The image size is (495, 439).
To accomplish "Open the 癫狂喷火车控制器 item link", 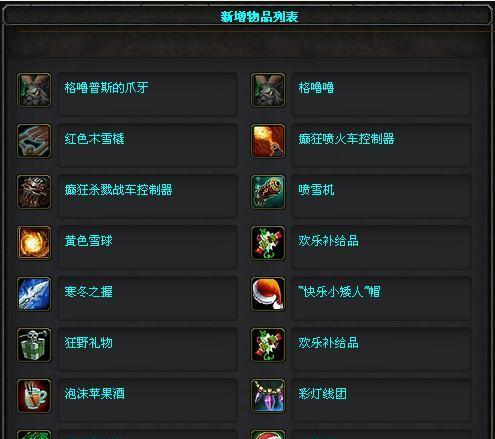I will tap(346, 139).
